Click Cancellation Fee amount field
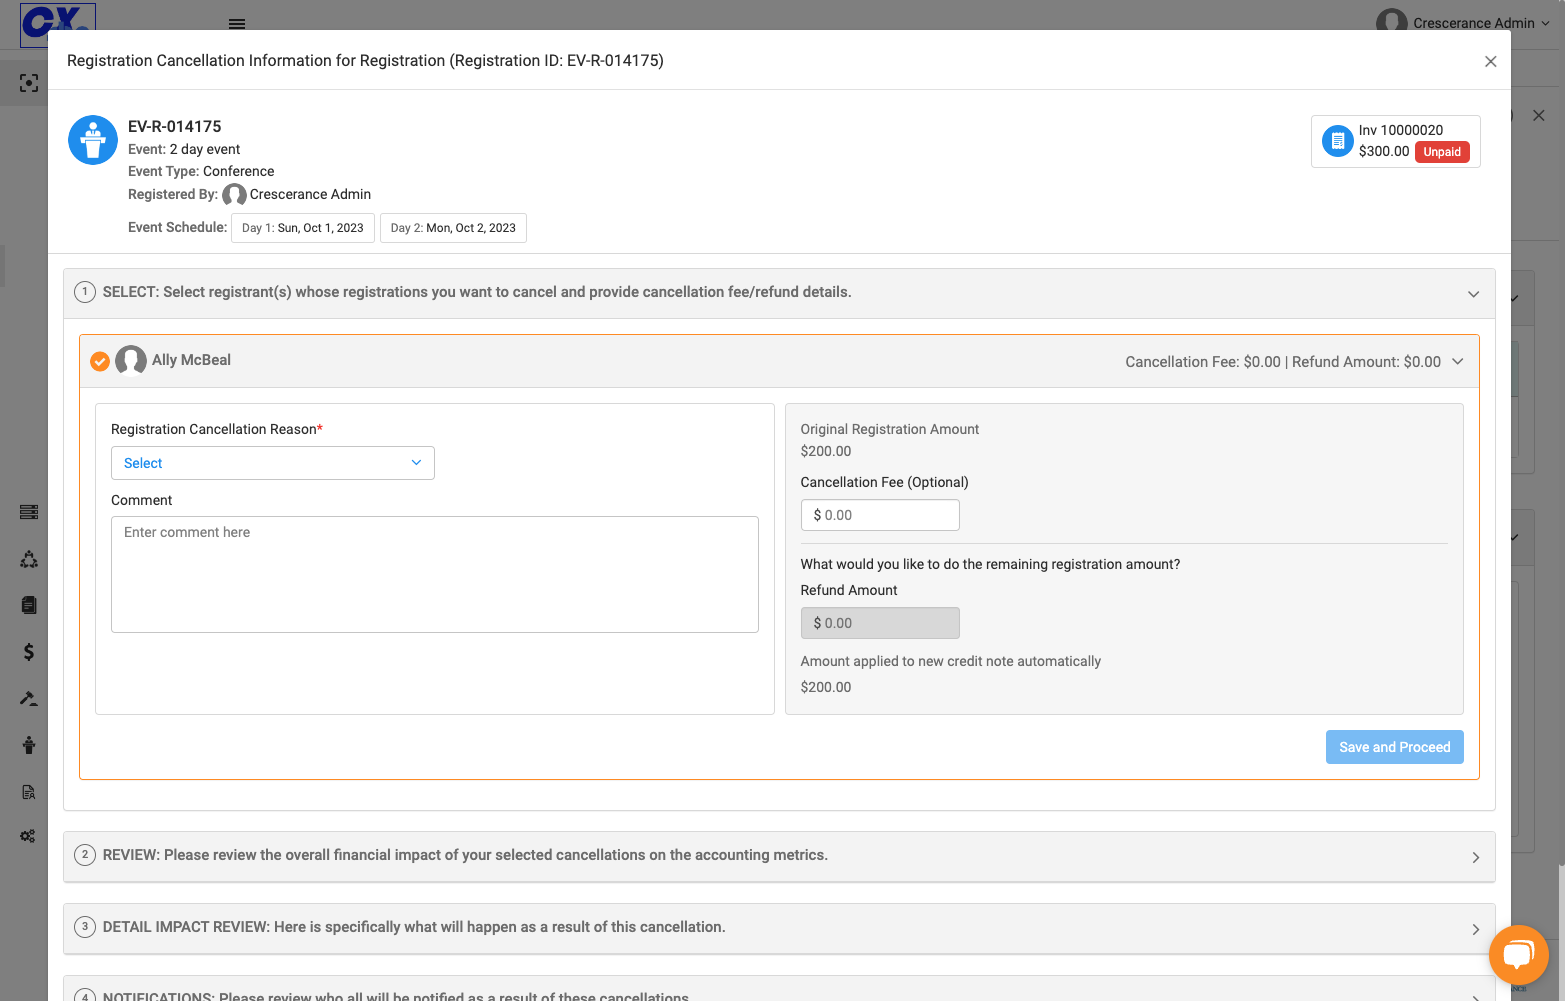 pos(880,515)
